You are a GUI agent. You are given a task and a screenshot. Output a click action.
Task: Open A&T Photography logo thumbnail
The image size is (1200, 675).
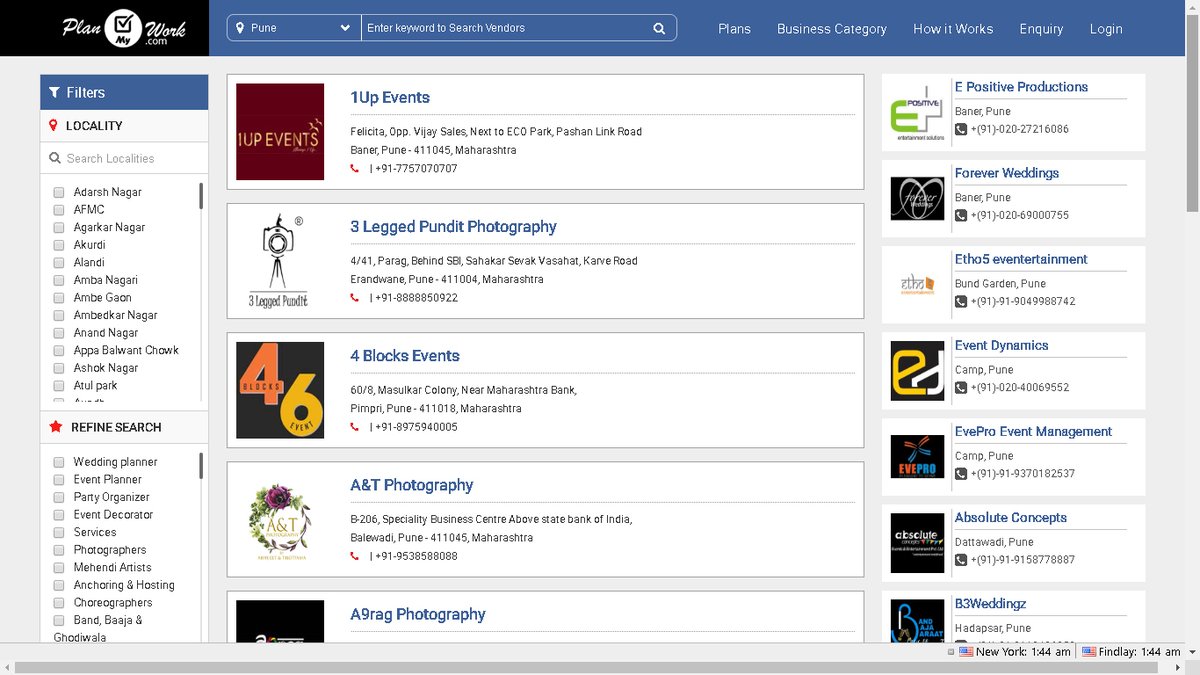coord(280,519)
